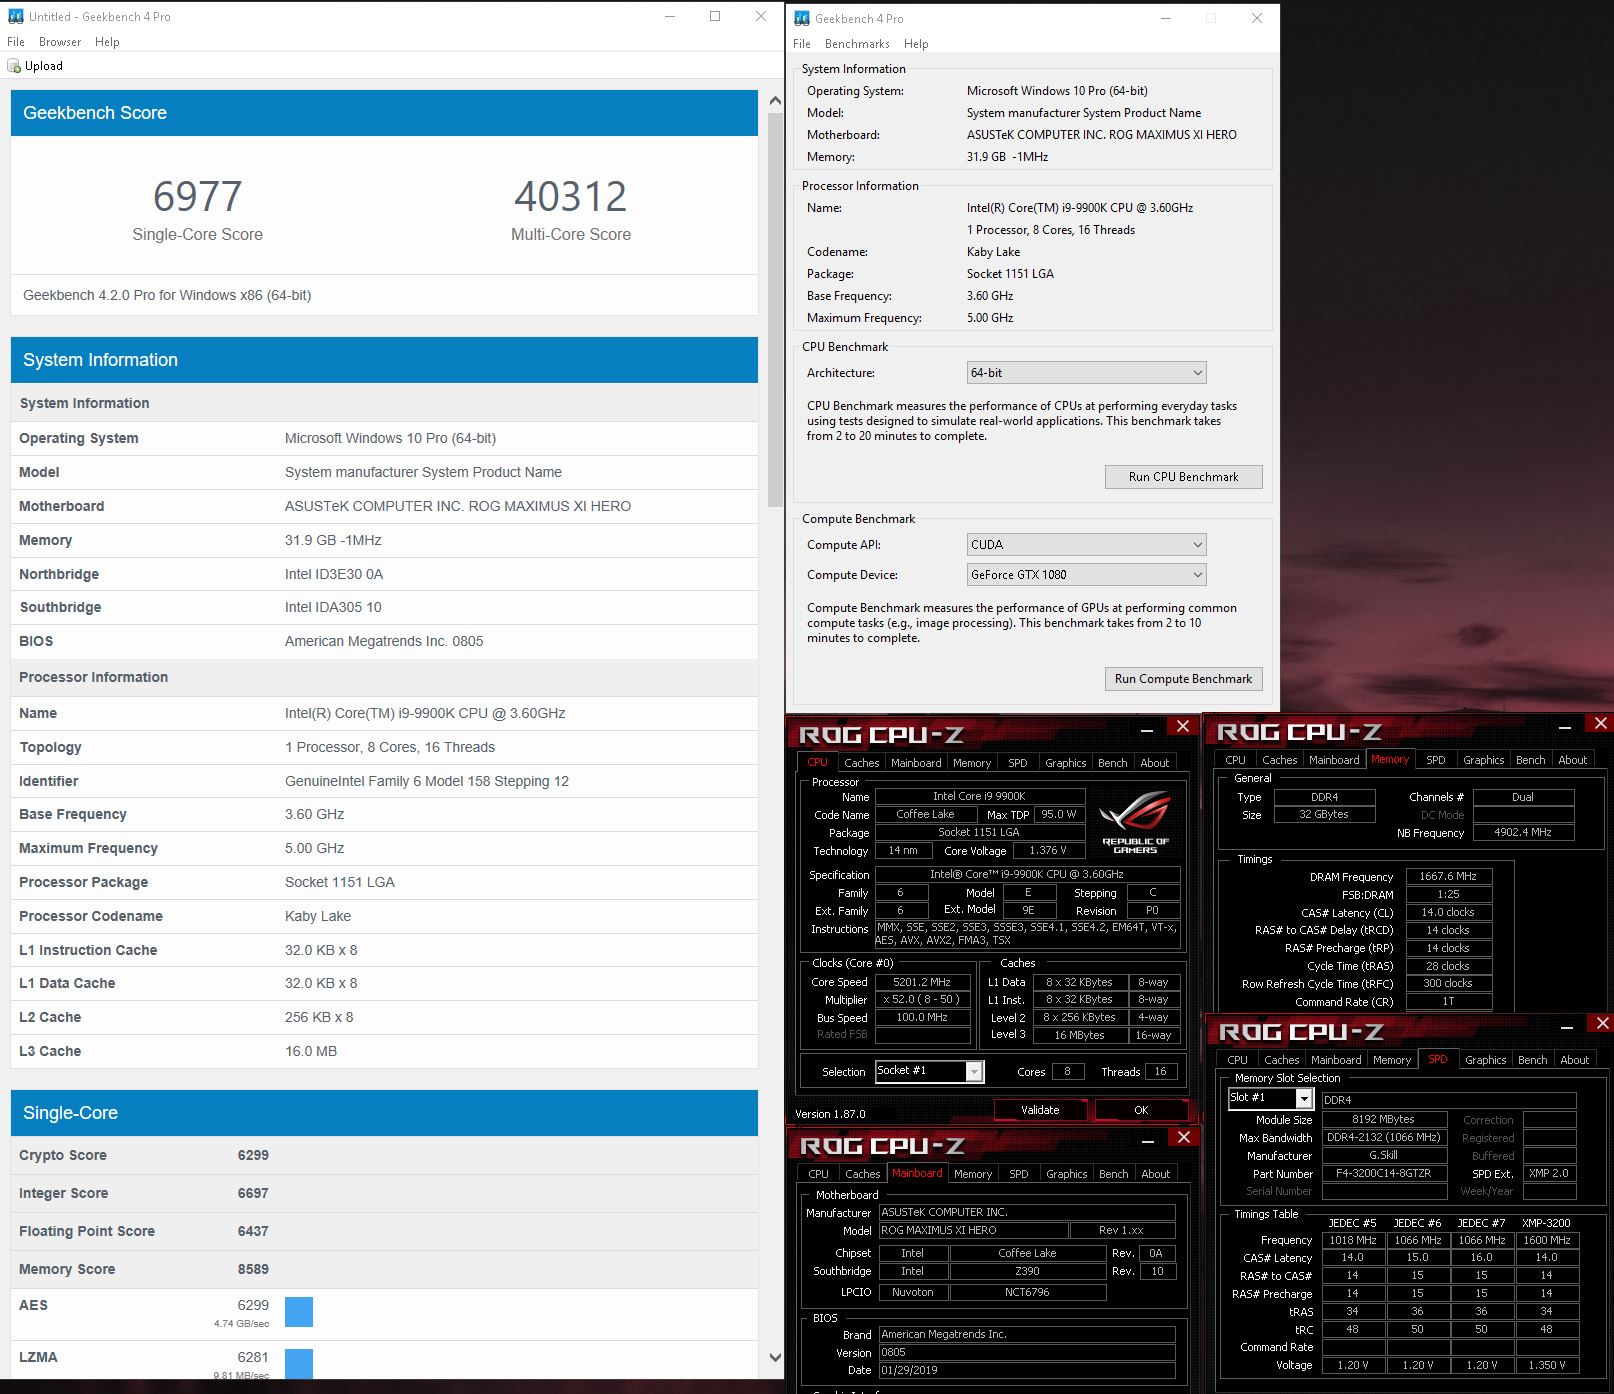Click the ROG Republic of Gamers logo in CPU-Z

(x=1135, y=822)
